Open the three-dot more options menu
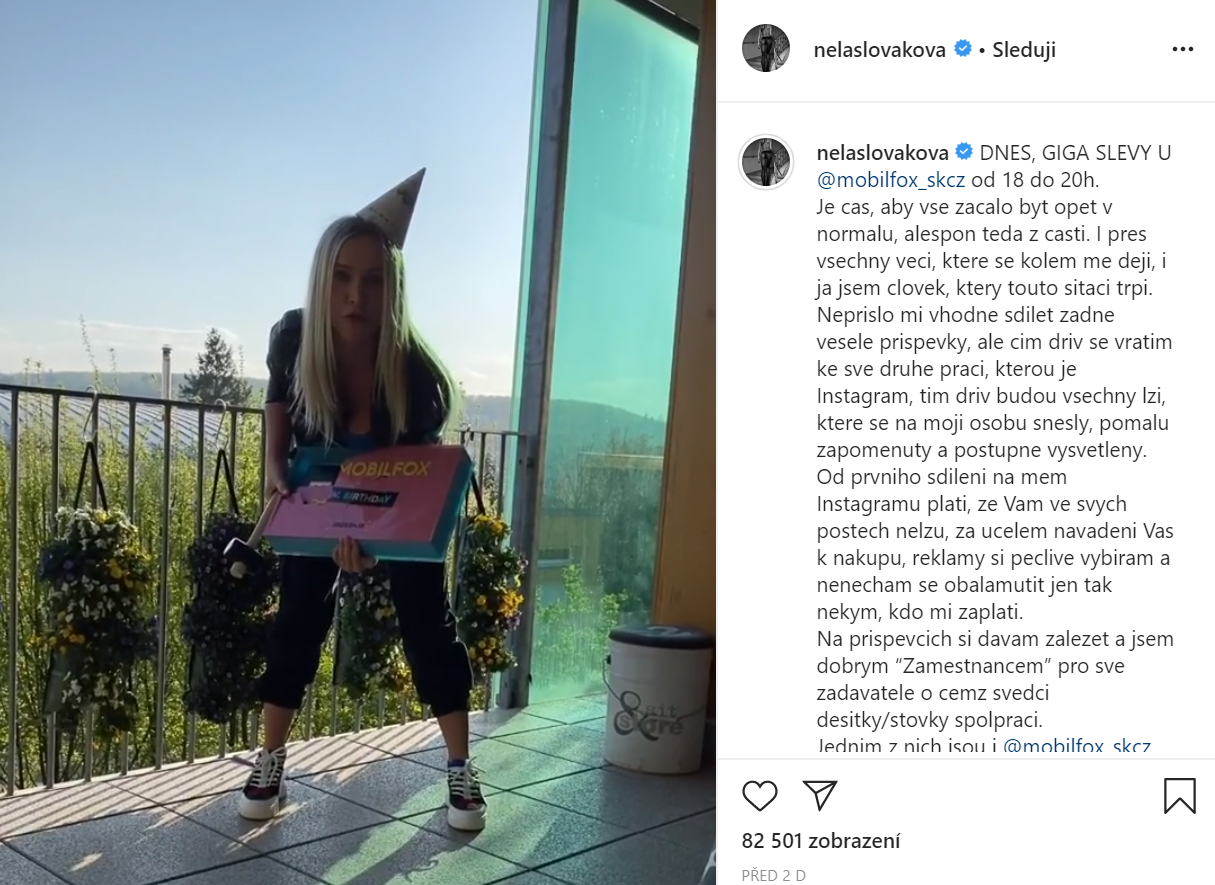The height and width of the screenshot is (885, 1215). pyautogui.click(x=1182, y=49)
